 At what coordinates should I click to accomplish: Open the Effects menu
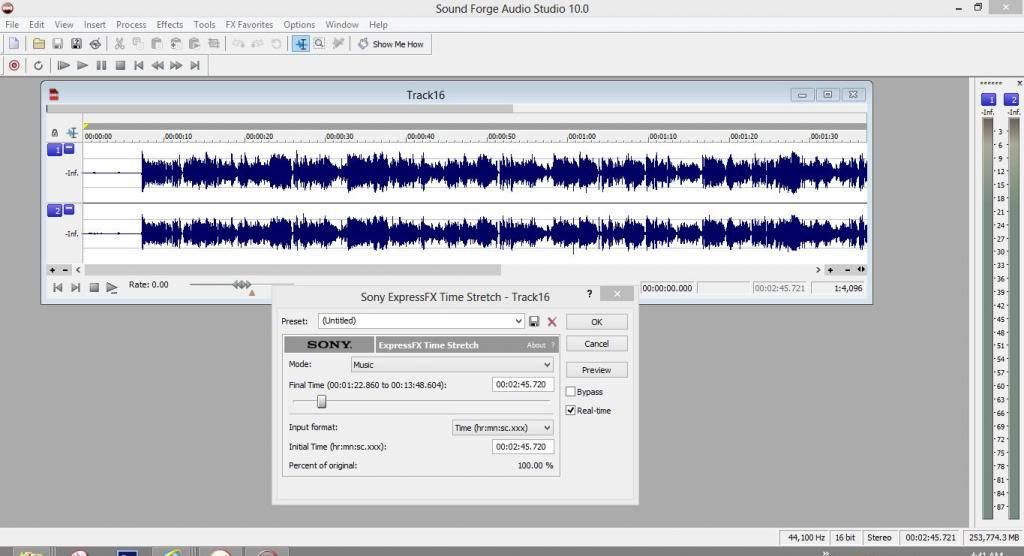click(x=169, y=24)
